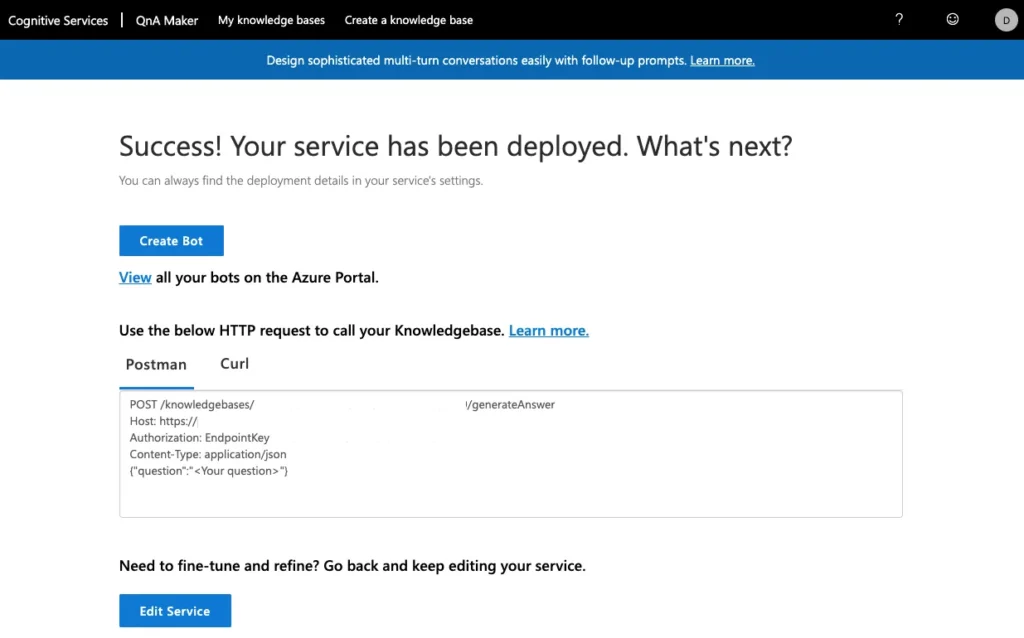Switch to the Postman tab
The width and height of the screenshot is (1024, 638).
[156, 364]
